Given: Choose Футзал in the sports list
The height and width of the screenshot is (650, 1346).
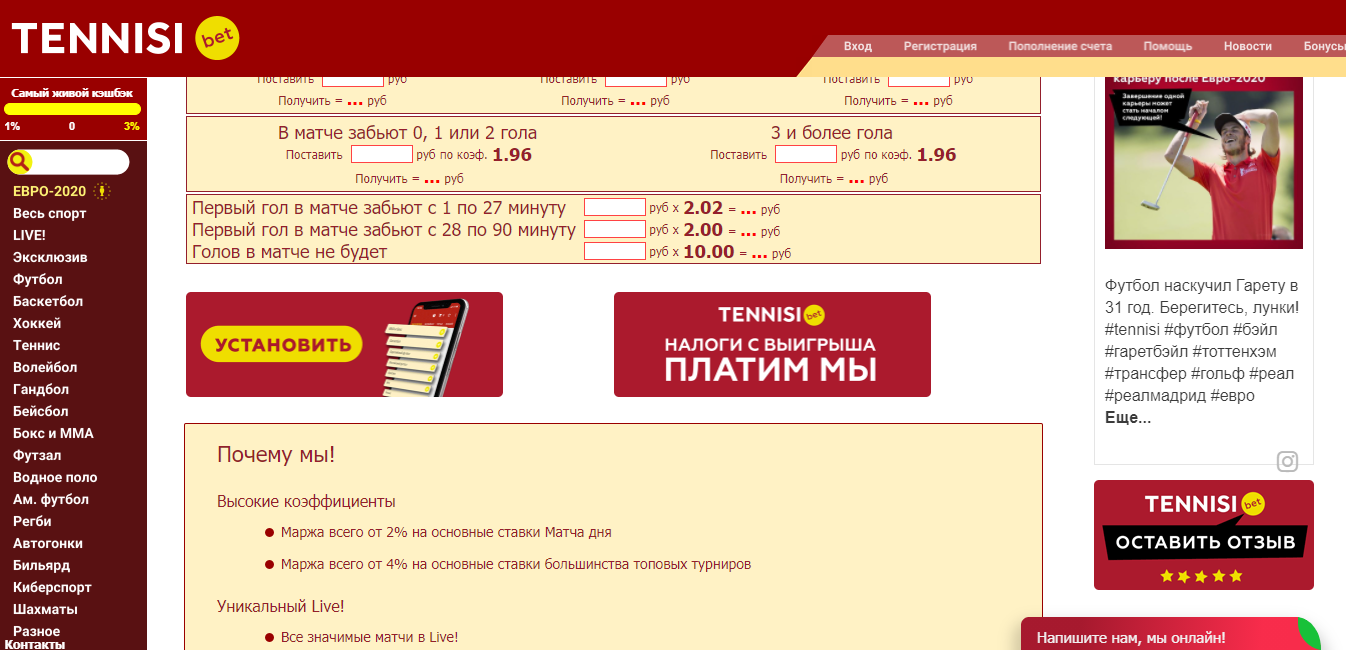Looking at the screenshot, I should (x=37, y=455).
